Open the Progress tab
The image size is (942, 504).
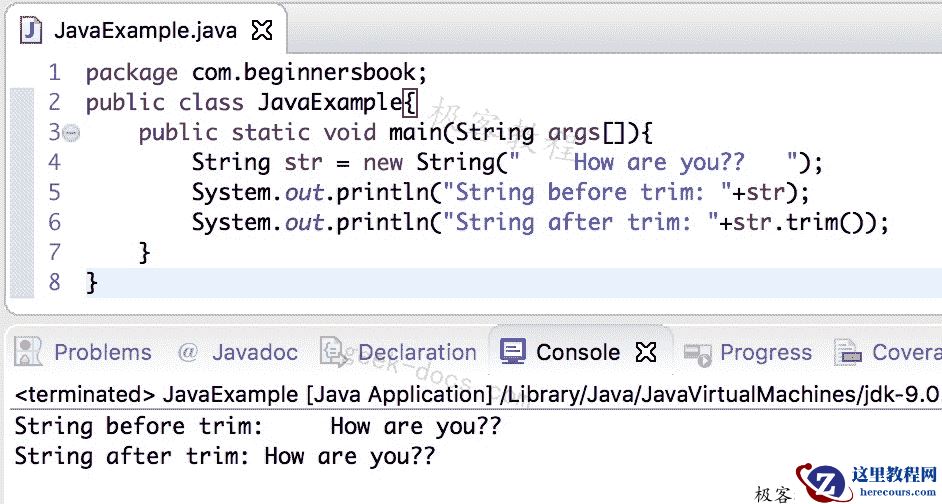click(766, 353)
